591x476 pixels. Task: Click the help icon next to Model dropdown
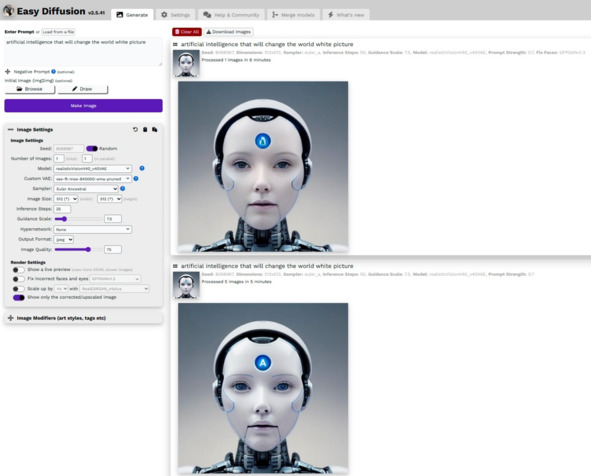142,168
